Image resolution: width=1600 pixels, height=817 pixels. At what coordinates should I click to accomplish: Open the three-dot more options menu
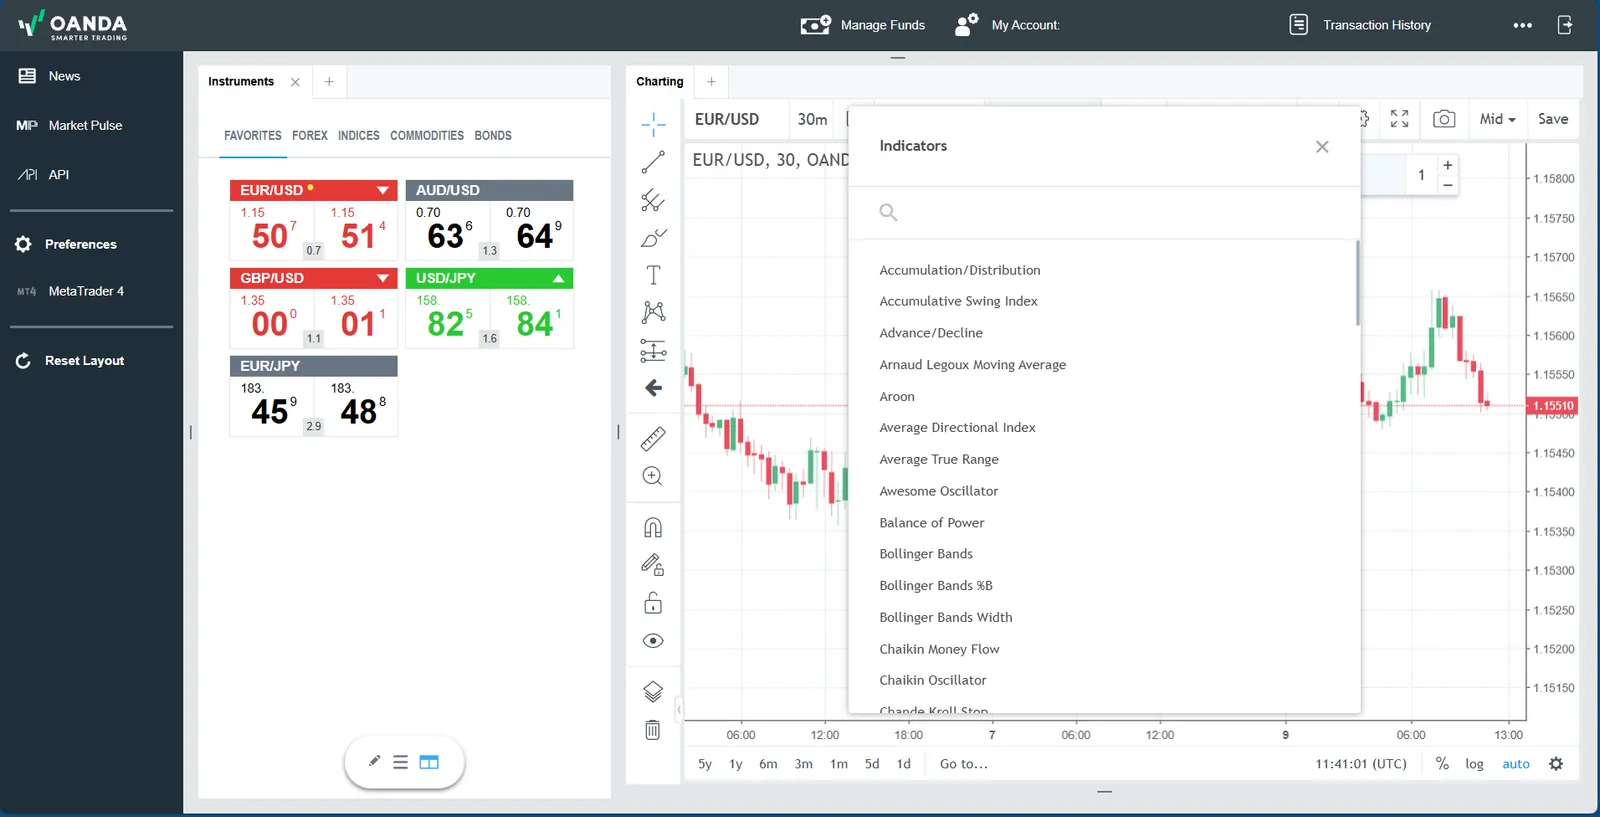(1523, 25)
